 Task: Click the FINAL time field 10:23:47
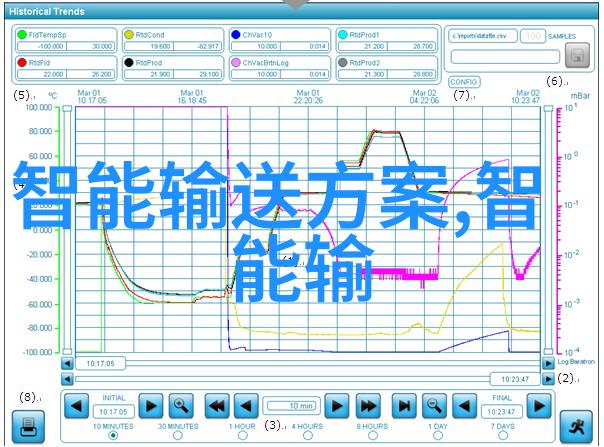click(x=501, y=412)
